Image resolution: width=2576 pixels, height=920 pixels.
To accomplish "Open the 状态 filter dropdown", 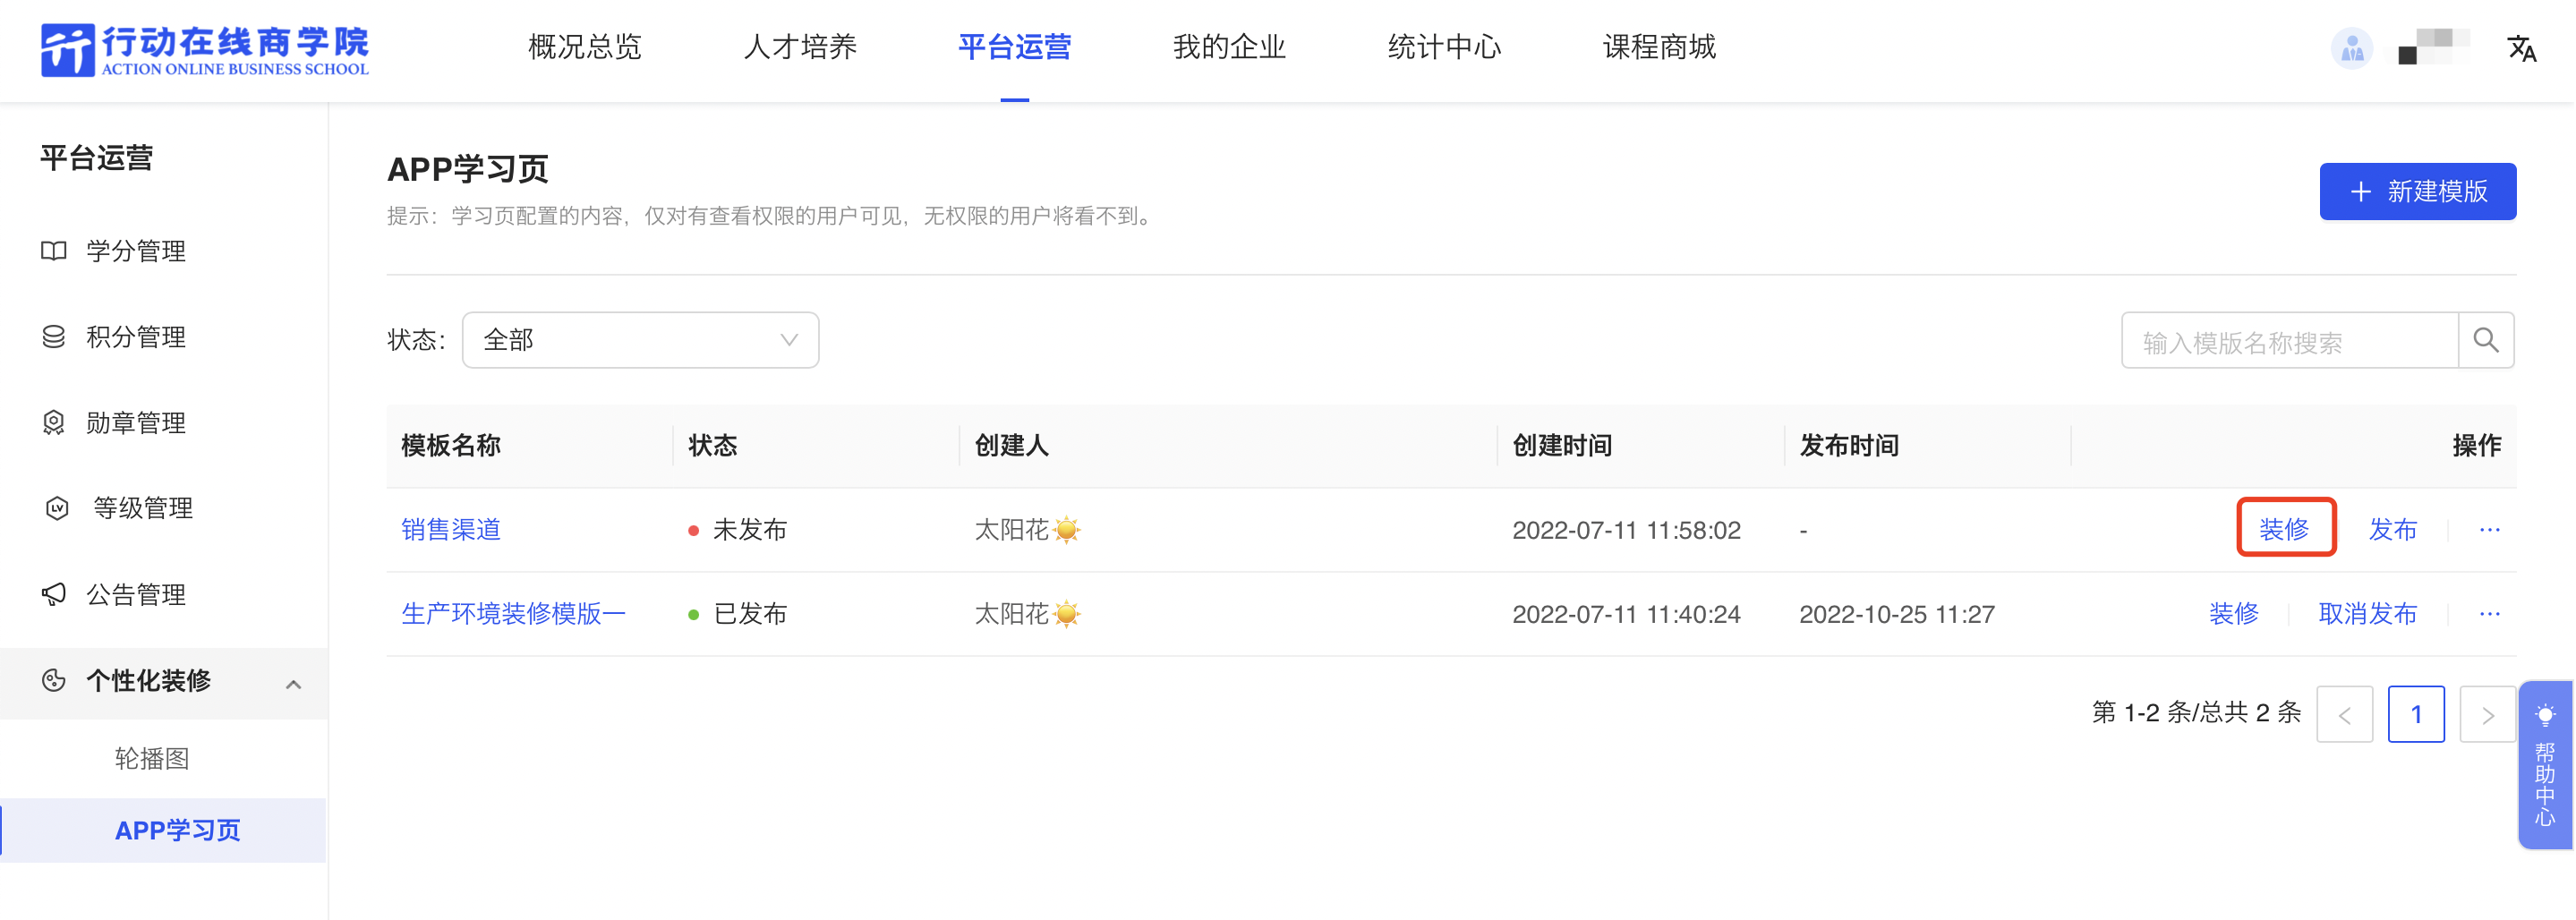I will tap(641, 340).
